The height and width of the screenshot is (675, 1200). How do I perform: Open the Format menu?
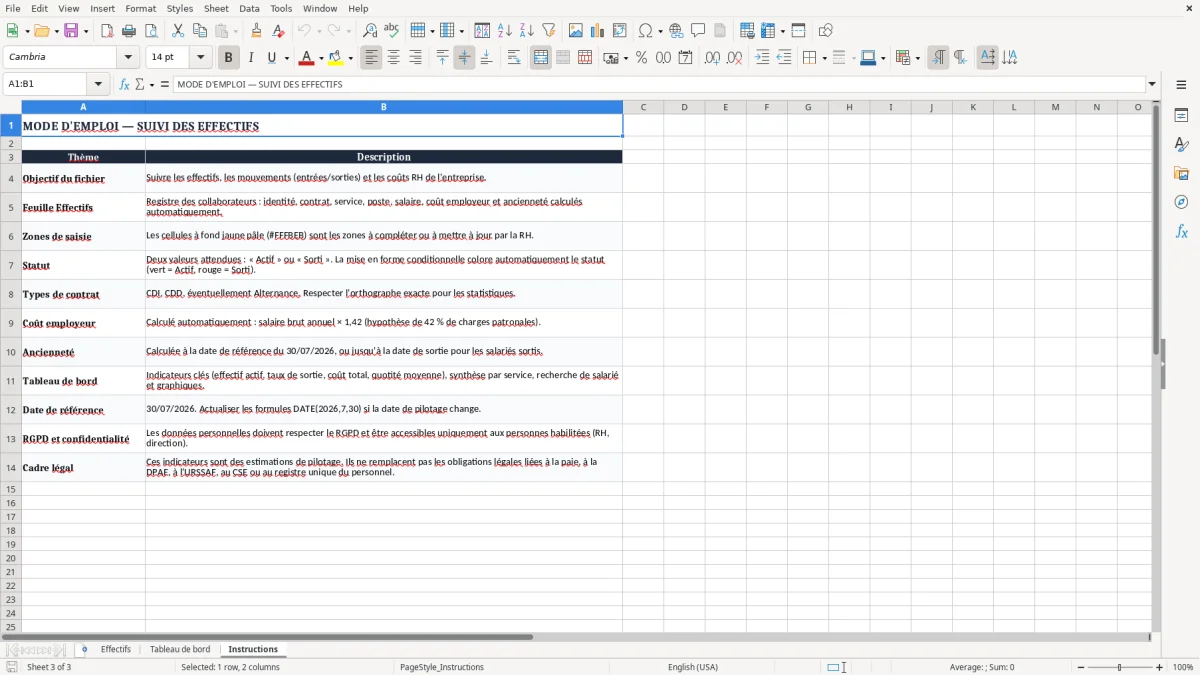click(x=140, y=8)
